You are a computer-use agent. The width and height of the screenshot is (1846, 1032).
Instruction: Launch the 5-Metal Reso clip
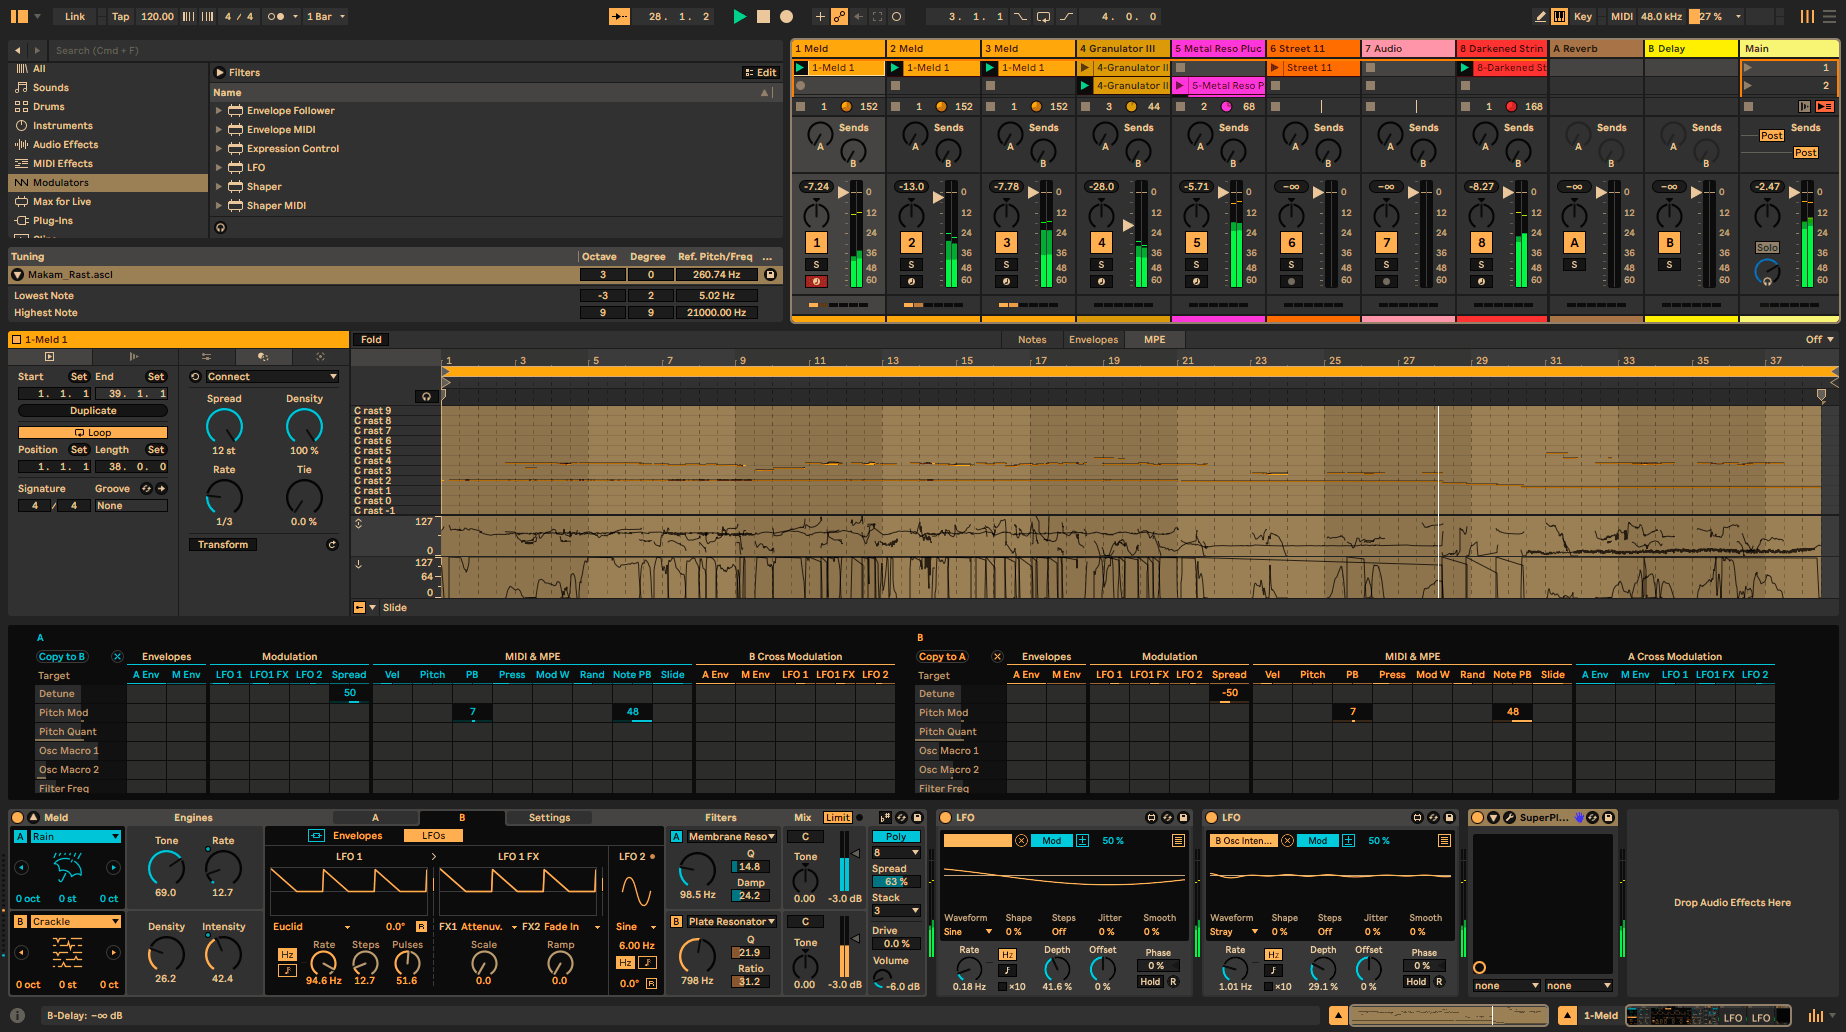pyautogui.click(x=1180, y=86)
